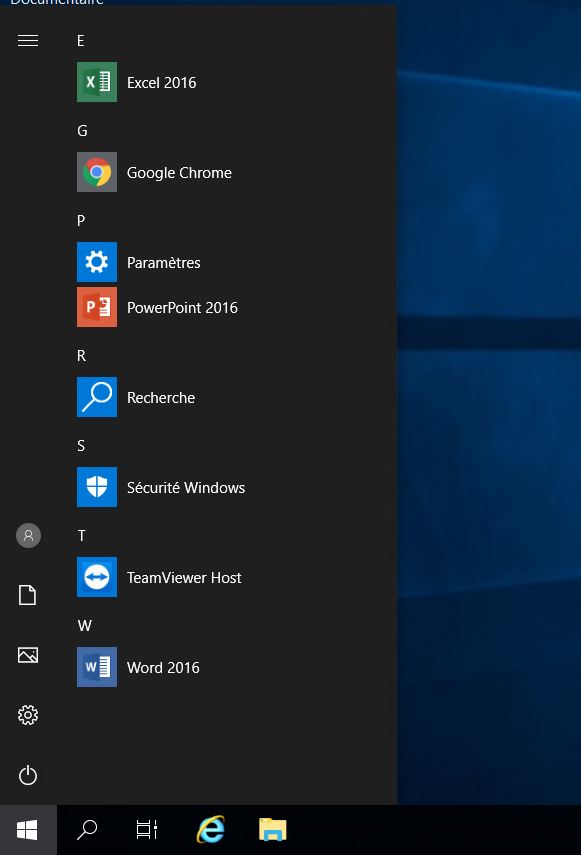Screen dimensions: 581x855
Task: Open Settings gear in Start sidebar
Action: tap(28, 715)
